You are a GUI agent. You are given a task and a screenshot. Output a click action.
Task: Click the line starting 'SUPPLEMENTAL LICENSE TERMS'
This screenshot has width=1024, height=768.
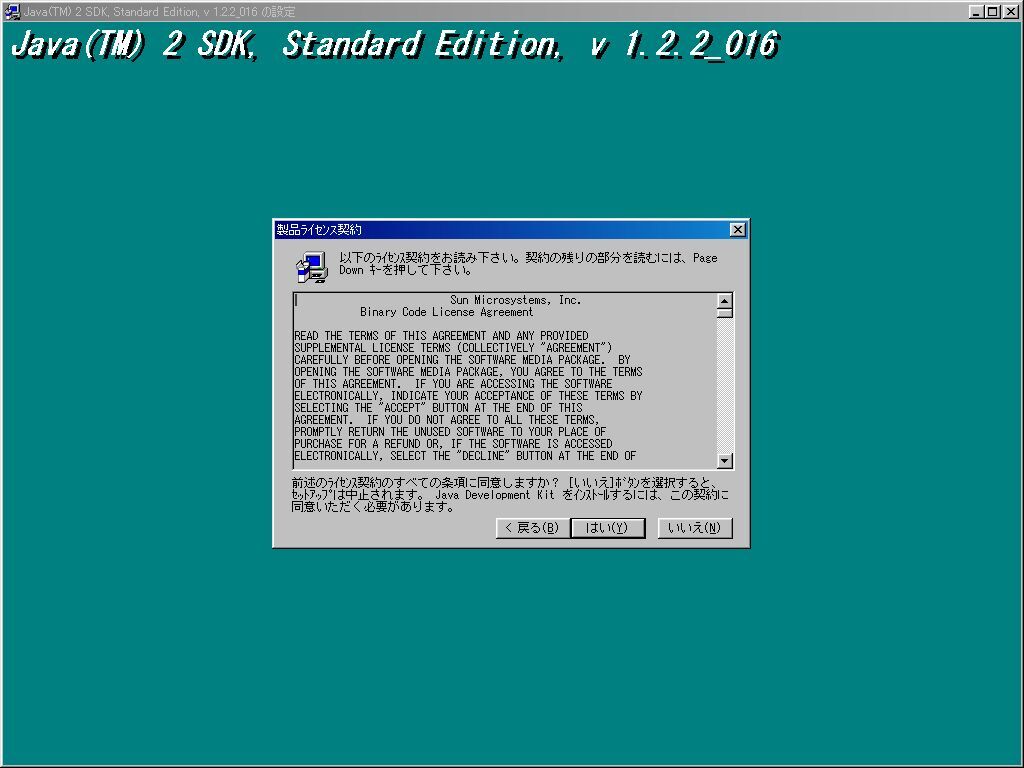(453, 347)
